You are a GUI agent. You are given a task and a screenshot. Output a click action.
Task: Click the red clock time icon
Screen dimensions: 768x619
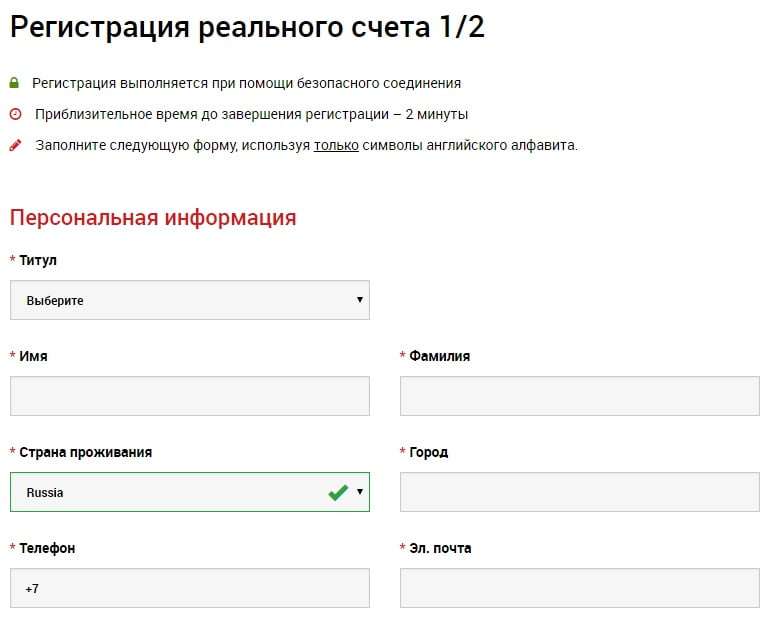tap(16, 114)
